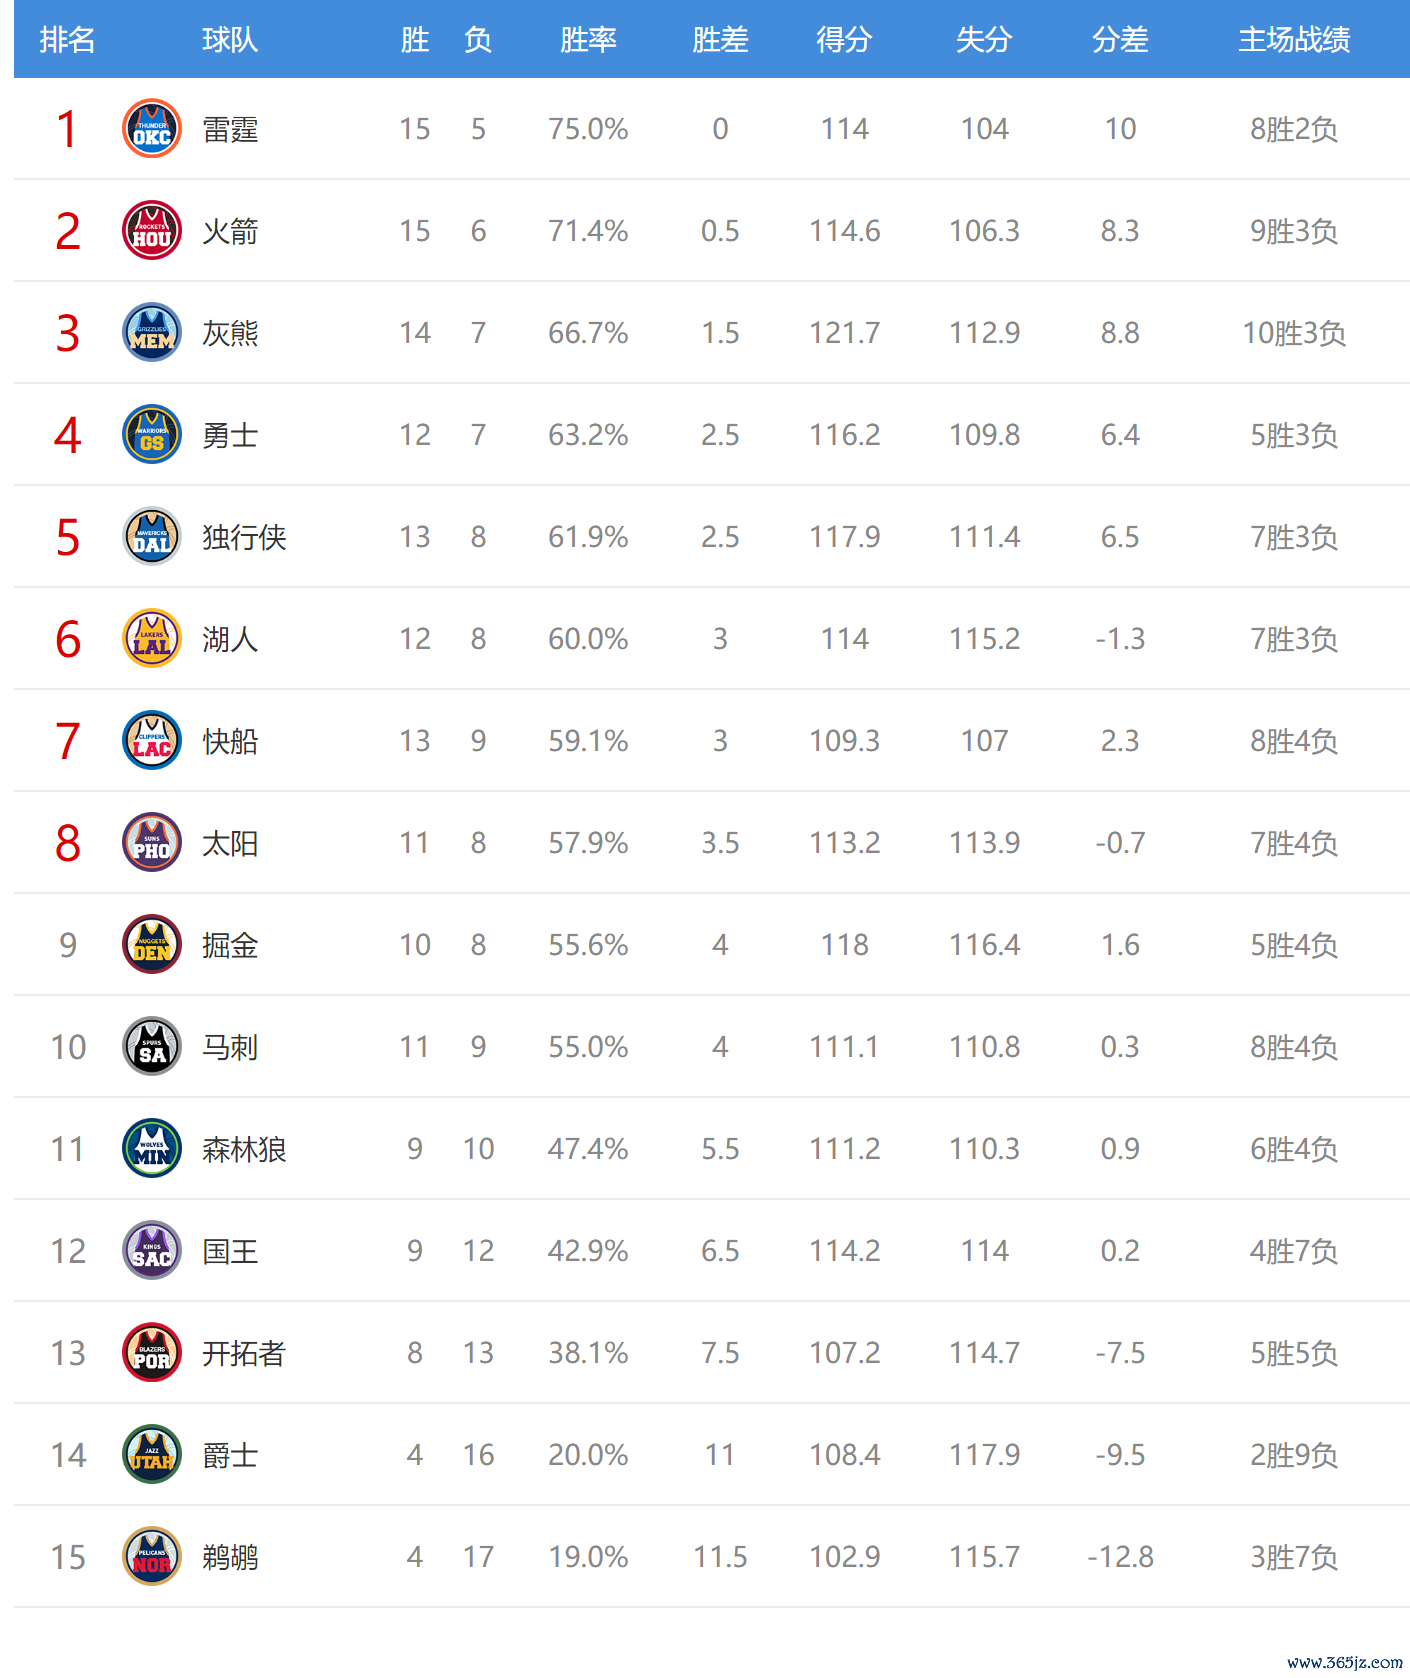Image resolution: width=1410 pixels, height=1678 pixels.
Task: Select the Memphis Grizzlies MEM logo
Action: [152, 333]
